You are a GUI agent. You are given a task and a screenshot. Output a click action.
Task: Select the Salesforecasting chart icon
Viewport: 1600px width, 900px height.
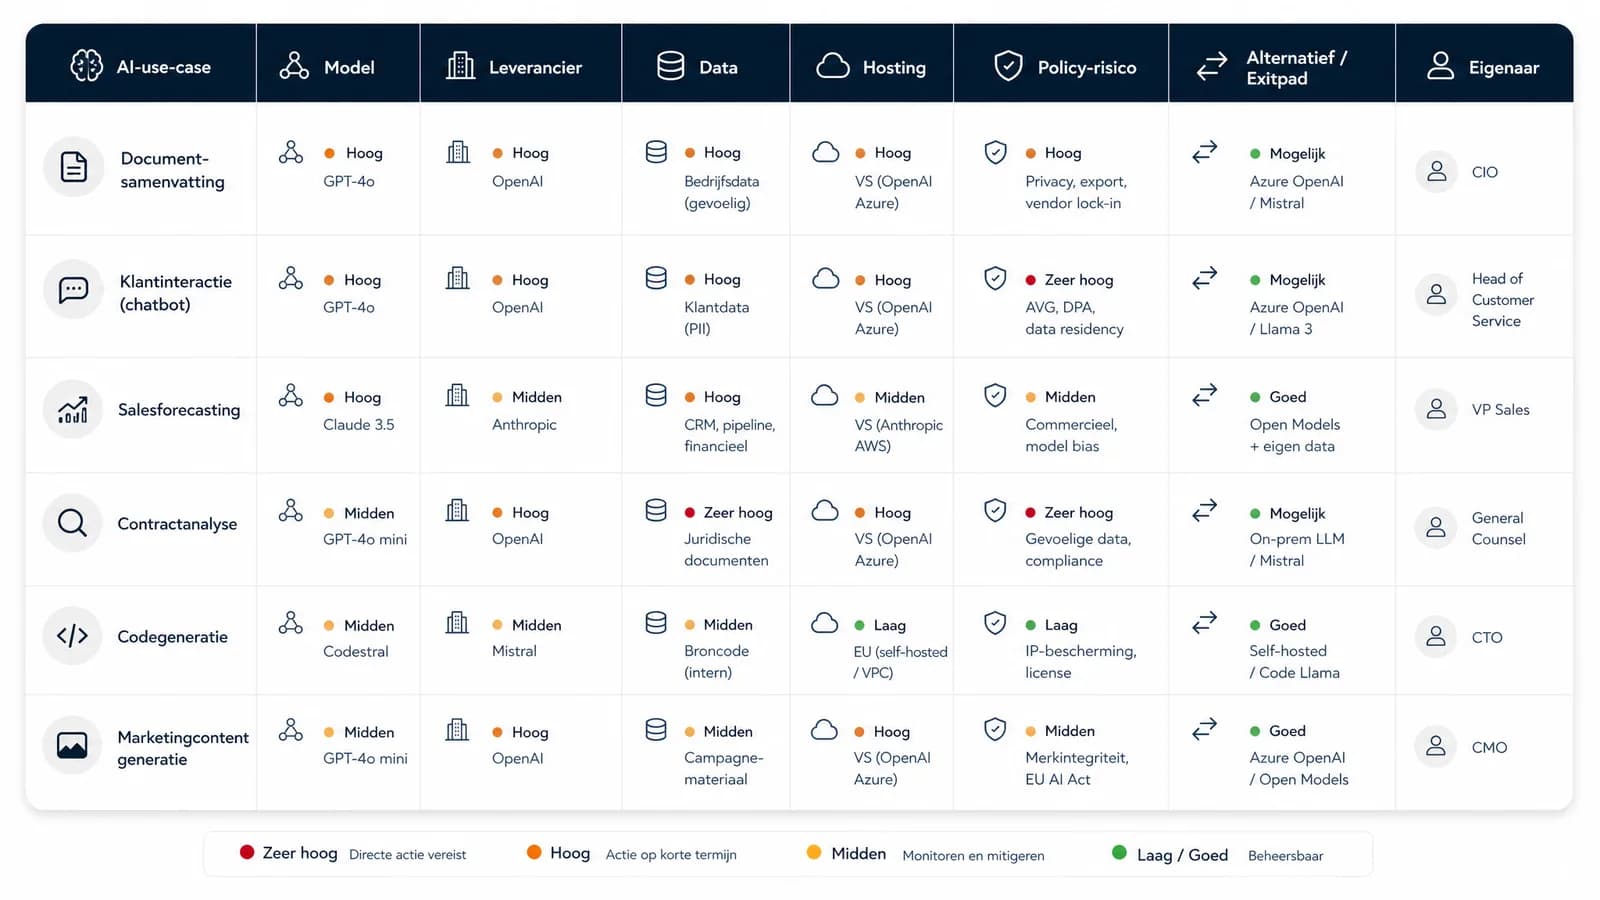point(72,409)
